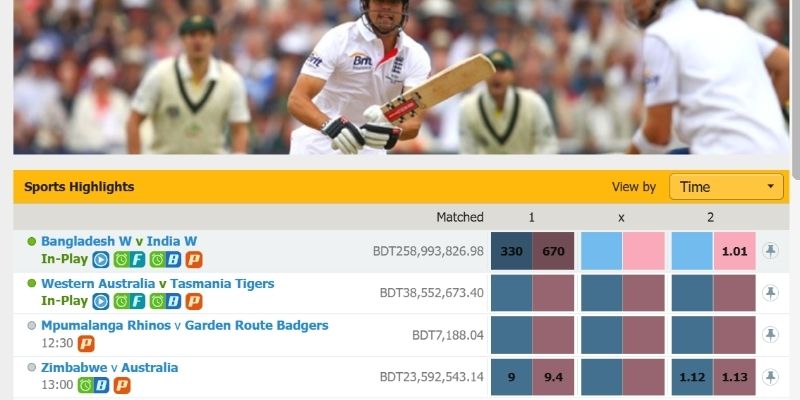Open Bangladesh W v India W match

119,241
